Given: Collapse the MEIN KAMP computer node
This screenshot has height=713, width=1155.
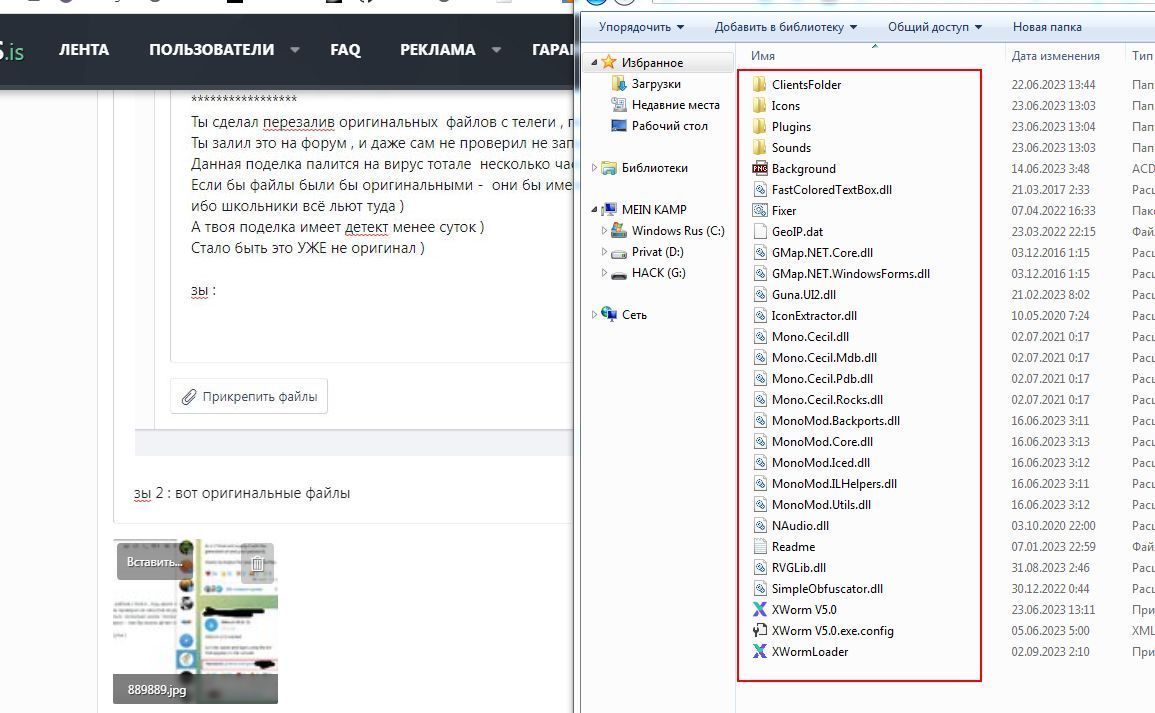Looking at the screenshot, I should tap(594, 210).
